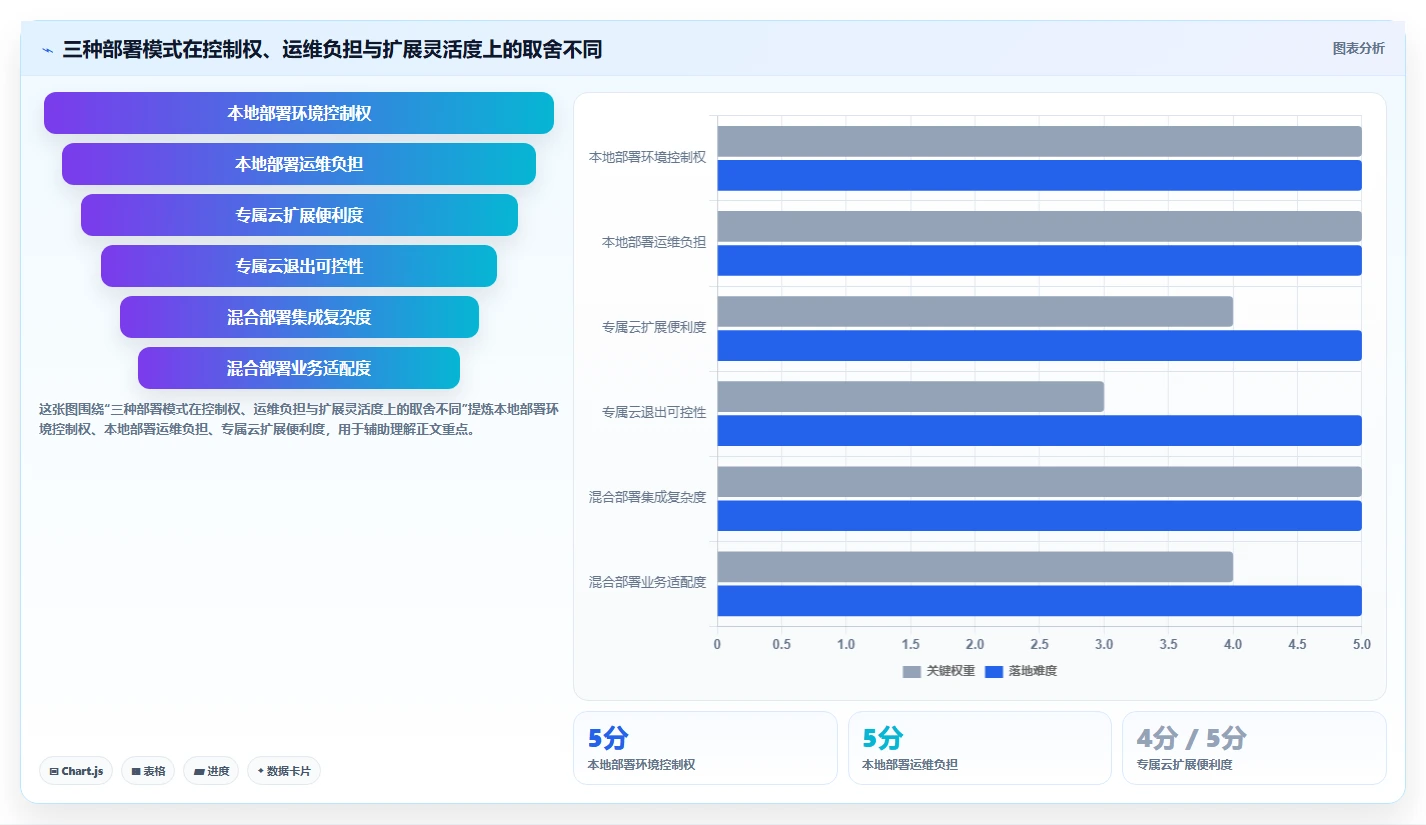Click the blue 落地难度 bar for 专属云扩展便利度
The width and height of the screenshot is (1426, 825).
1039,345
